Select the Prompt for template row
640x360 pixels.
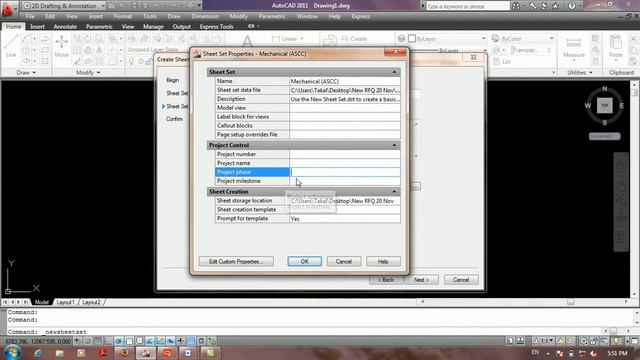point(307,219)
